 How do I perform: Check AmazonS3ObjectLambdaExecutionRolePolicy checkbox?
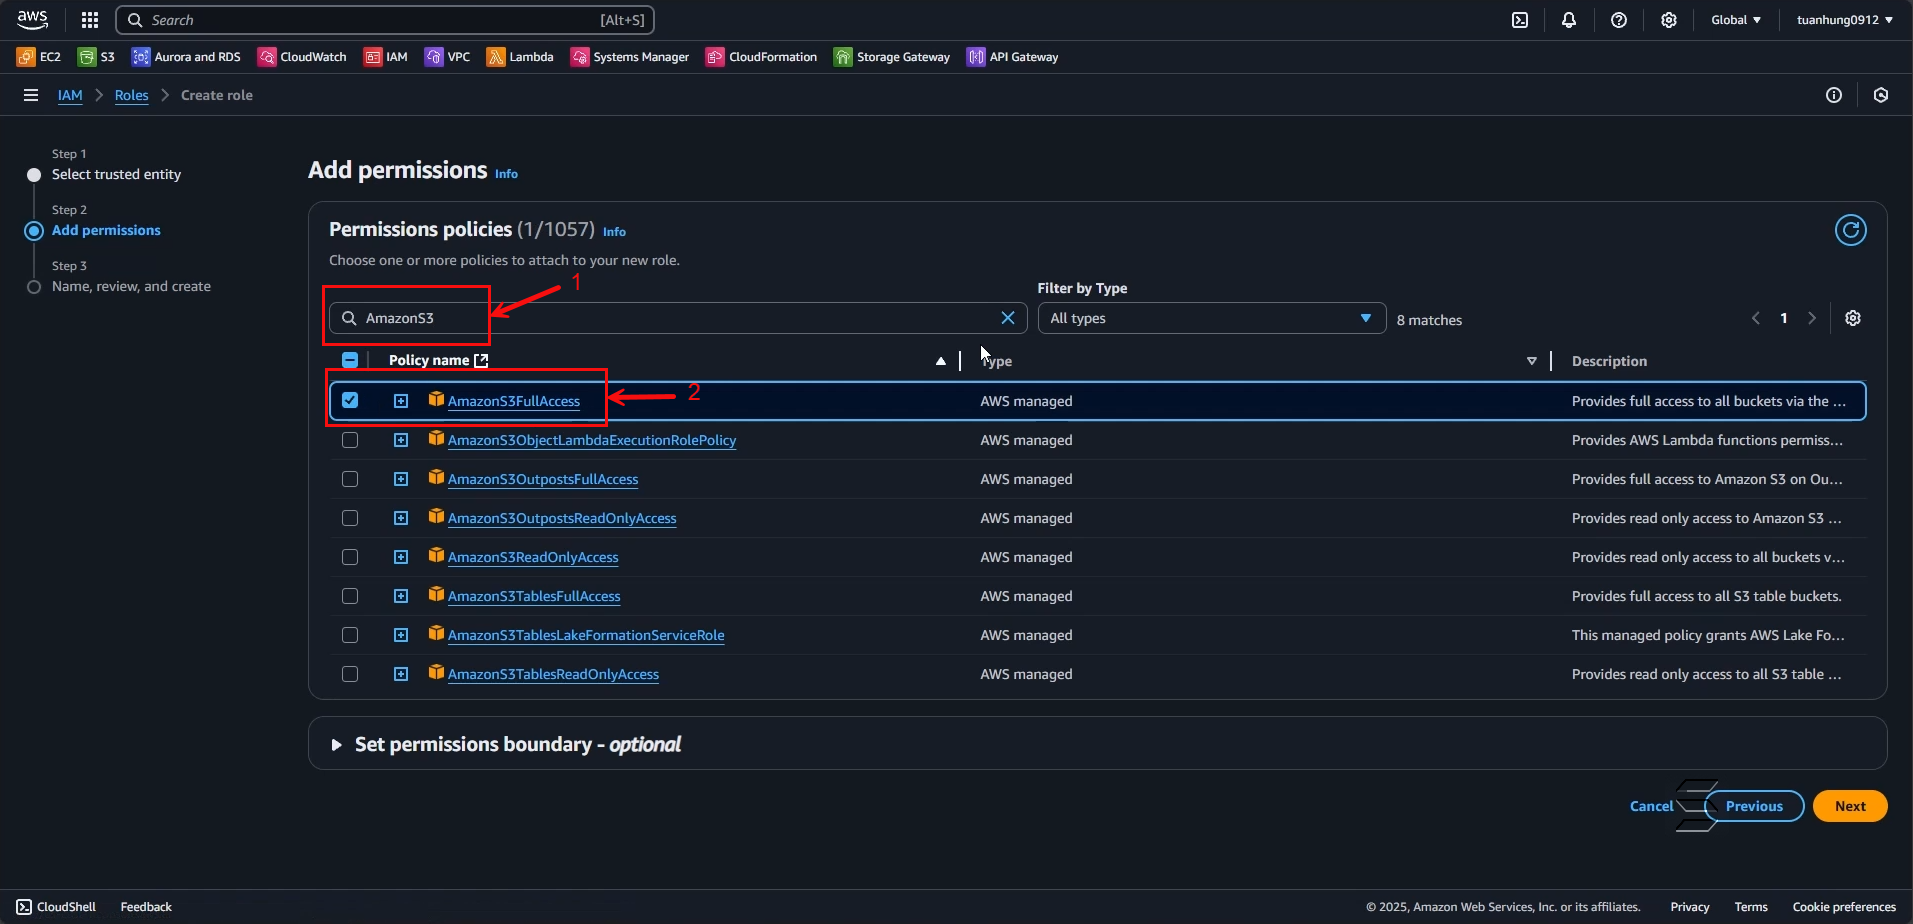[350, 440]
